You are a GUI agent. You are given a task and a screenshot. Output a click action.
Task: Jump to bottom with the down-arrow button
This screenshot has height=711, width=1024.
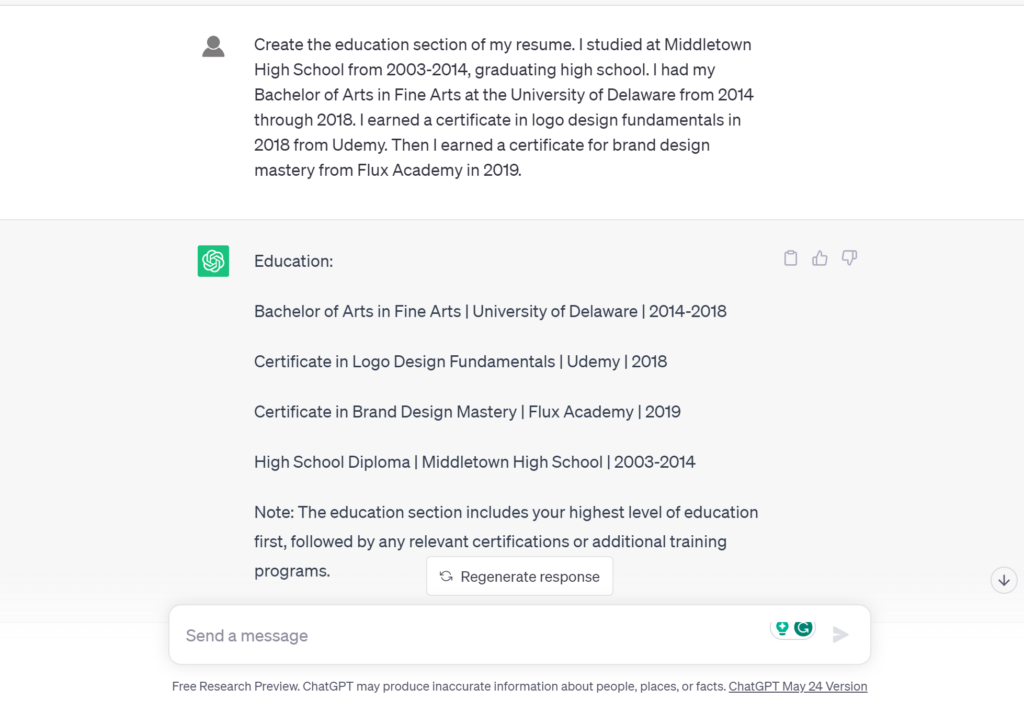pos(1004,580)
